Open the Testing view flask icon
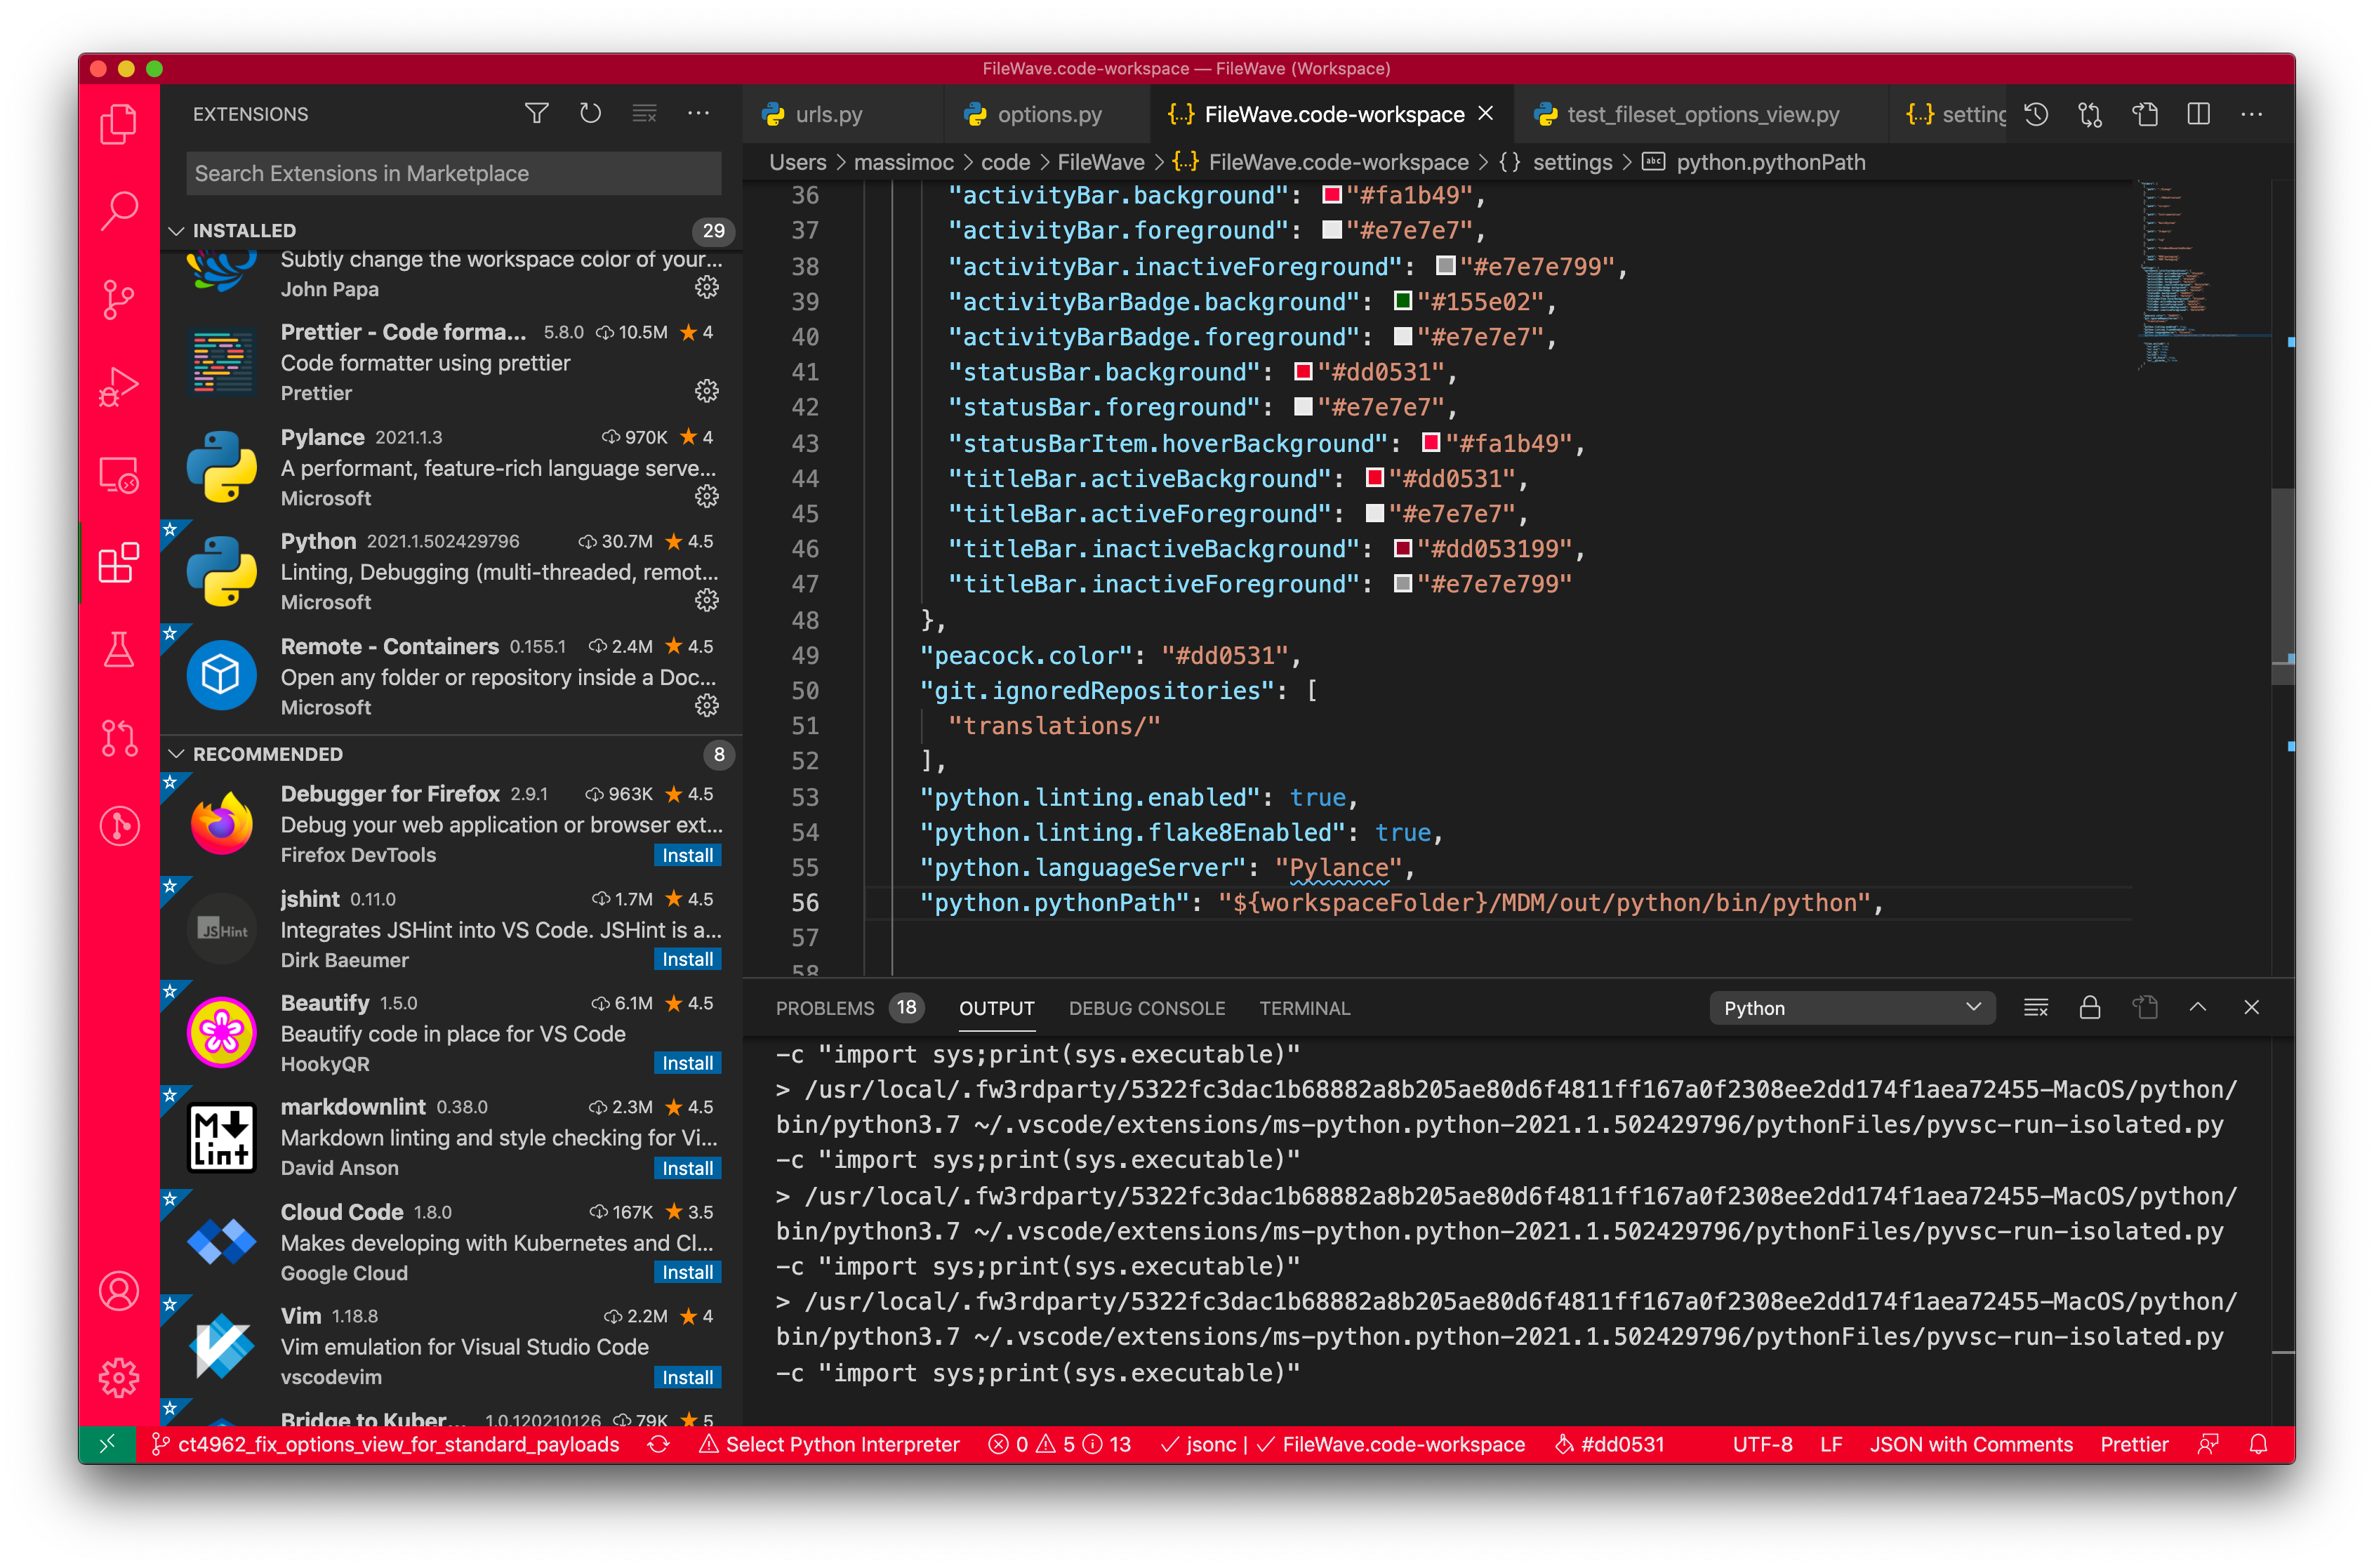 (119, 651)
